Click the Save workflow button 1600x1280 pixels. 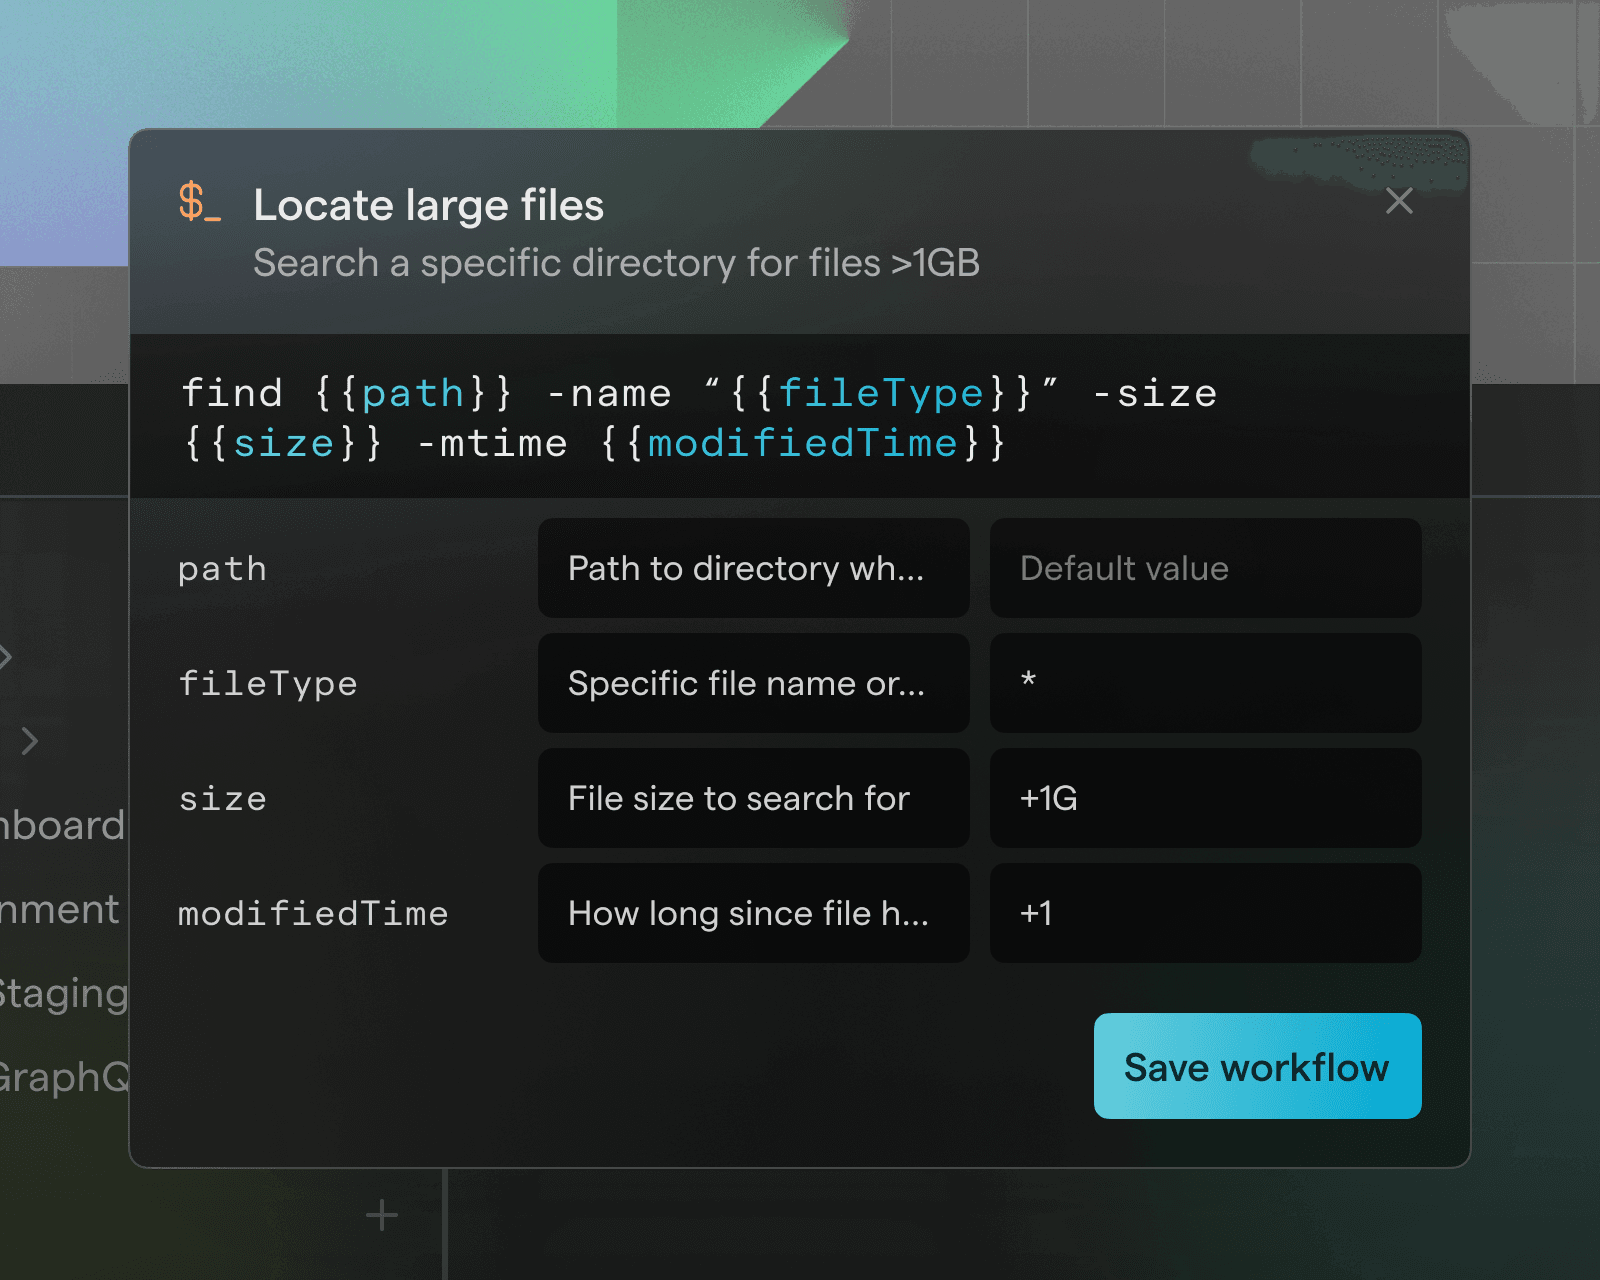pos(1256,1066)
